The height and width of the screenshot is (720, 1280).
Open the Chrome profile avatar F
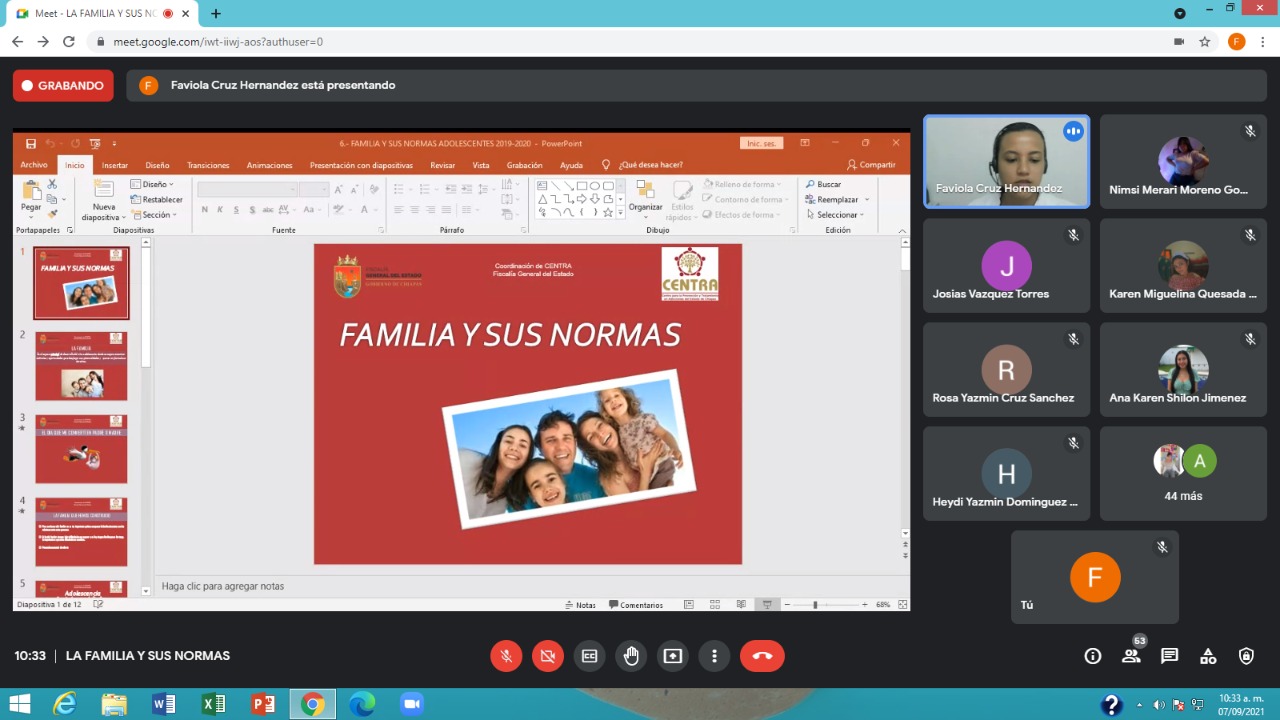tap(1236, 42)
